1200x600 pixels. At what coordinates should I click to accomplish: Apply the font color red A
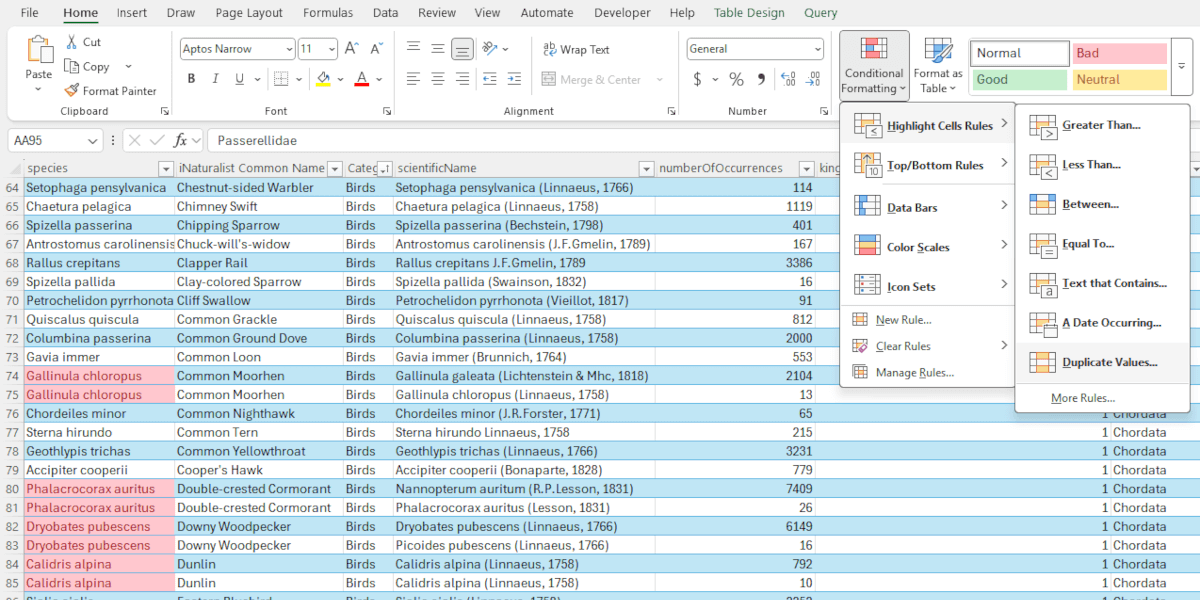coord(362,79)
